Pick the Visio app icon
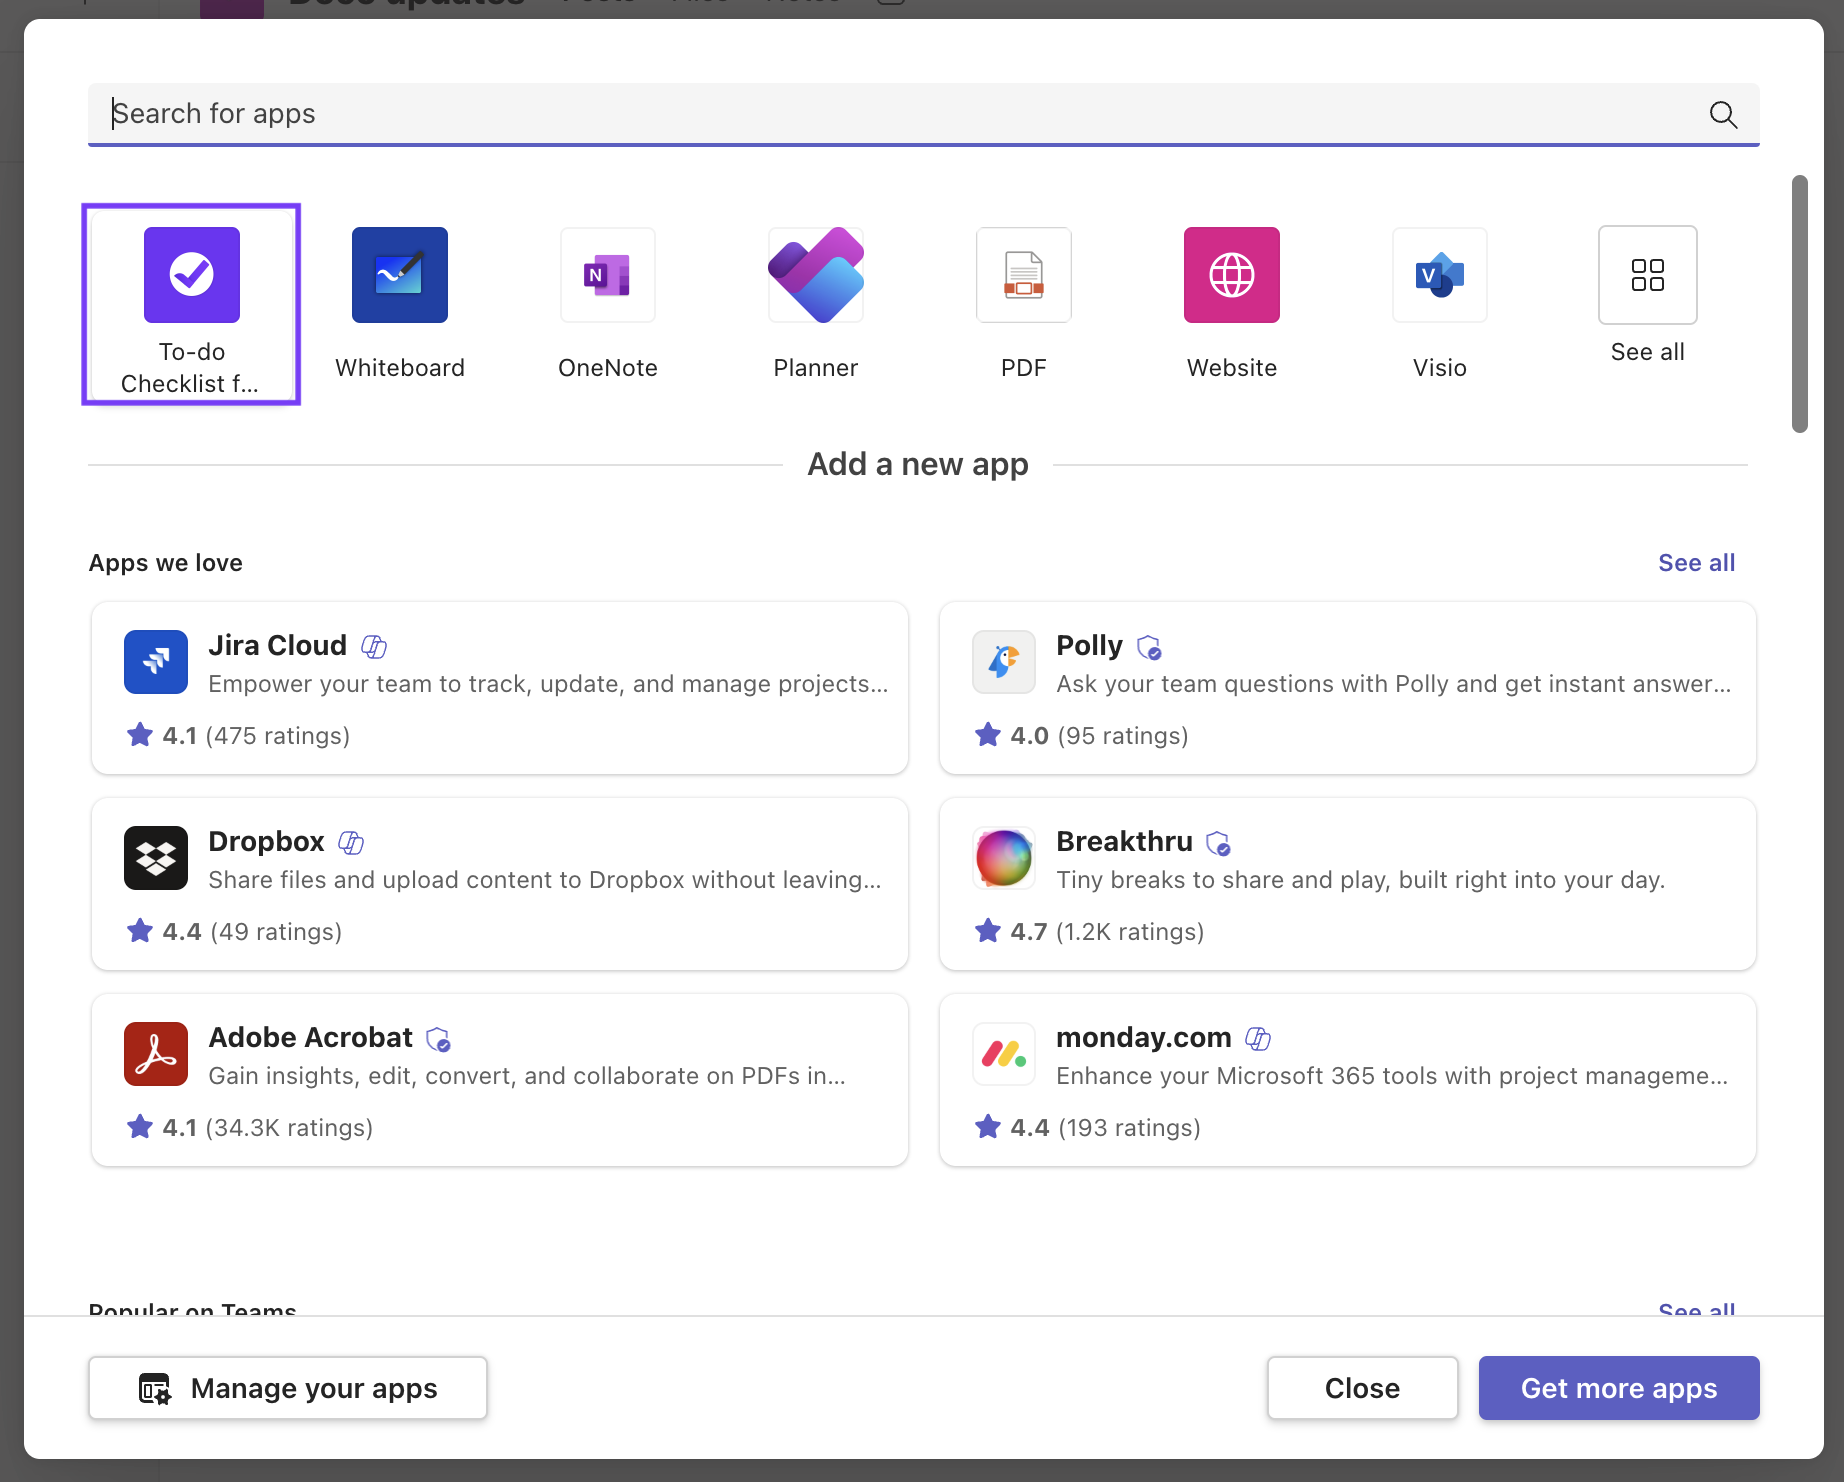 pos(1440,276)
